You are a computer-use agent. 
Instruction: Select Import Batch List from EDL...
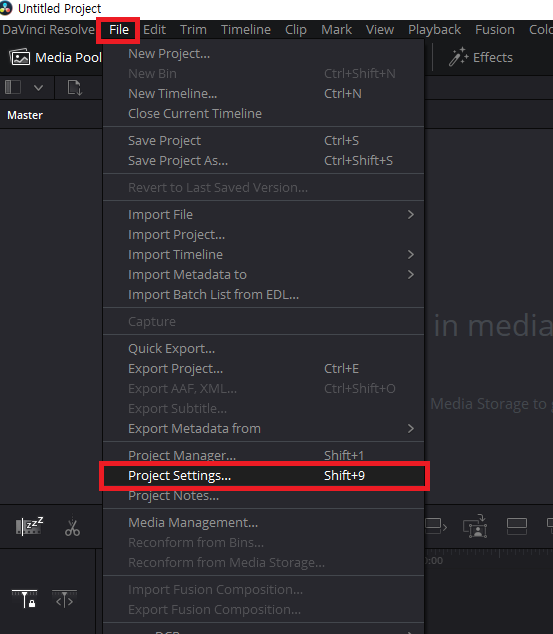coord(264,295)
